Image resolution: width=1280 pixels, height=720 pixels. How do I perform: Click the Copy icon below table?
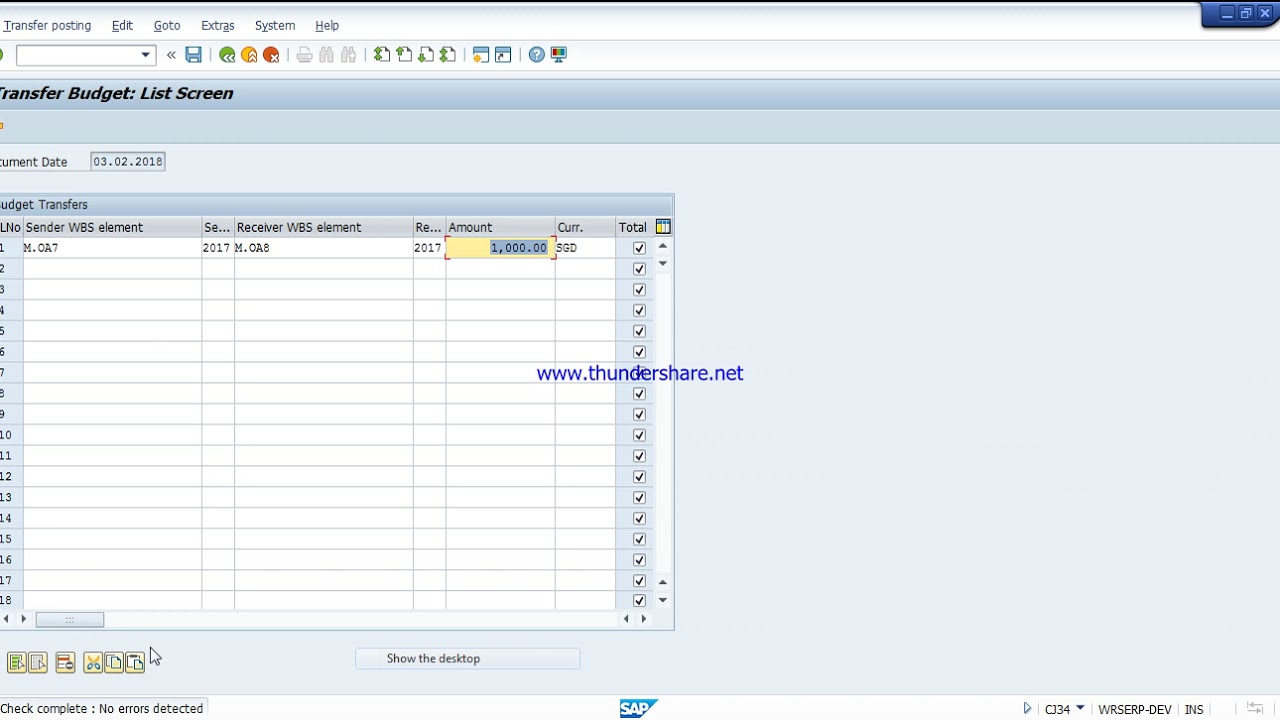tap(114, 662)
